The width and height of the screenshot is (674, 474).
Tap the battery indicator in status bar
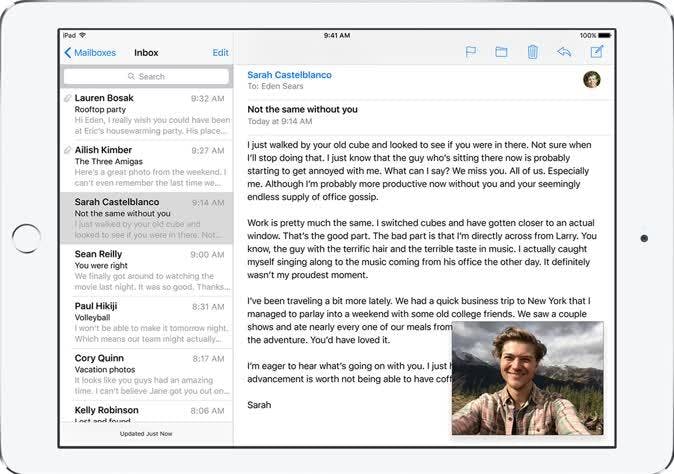(x=605, y=35)
